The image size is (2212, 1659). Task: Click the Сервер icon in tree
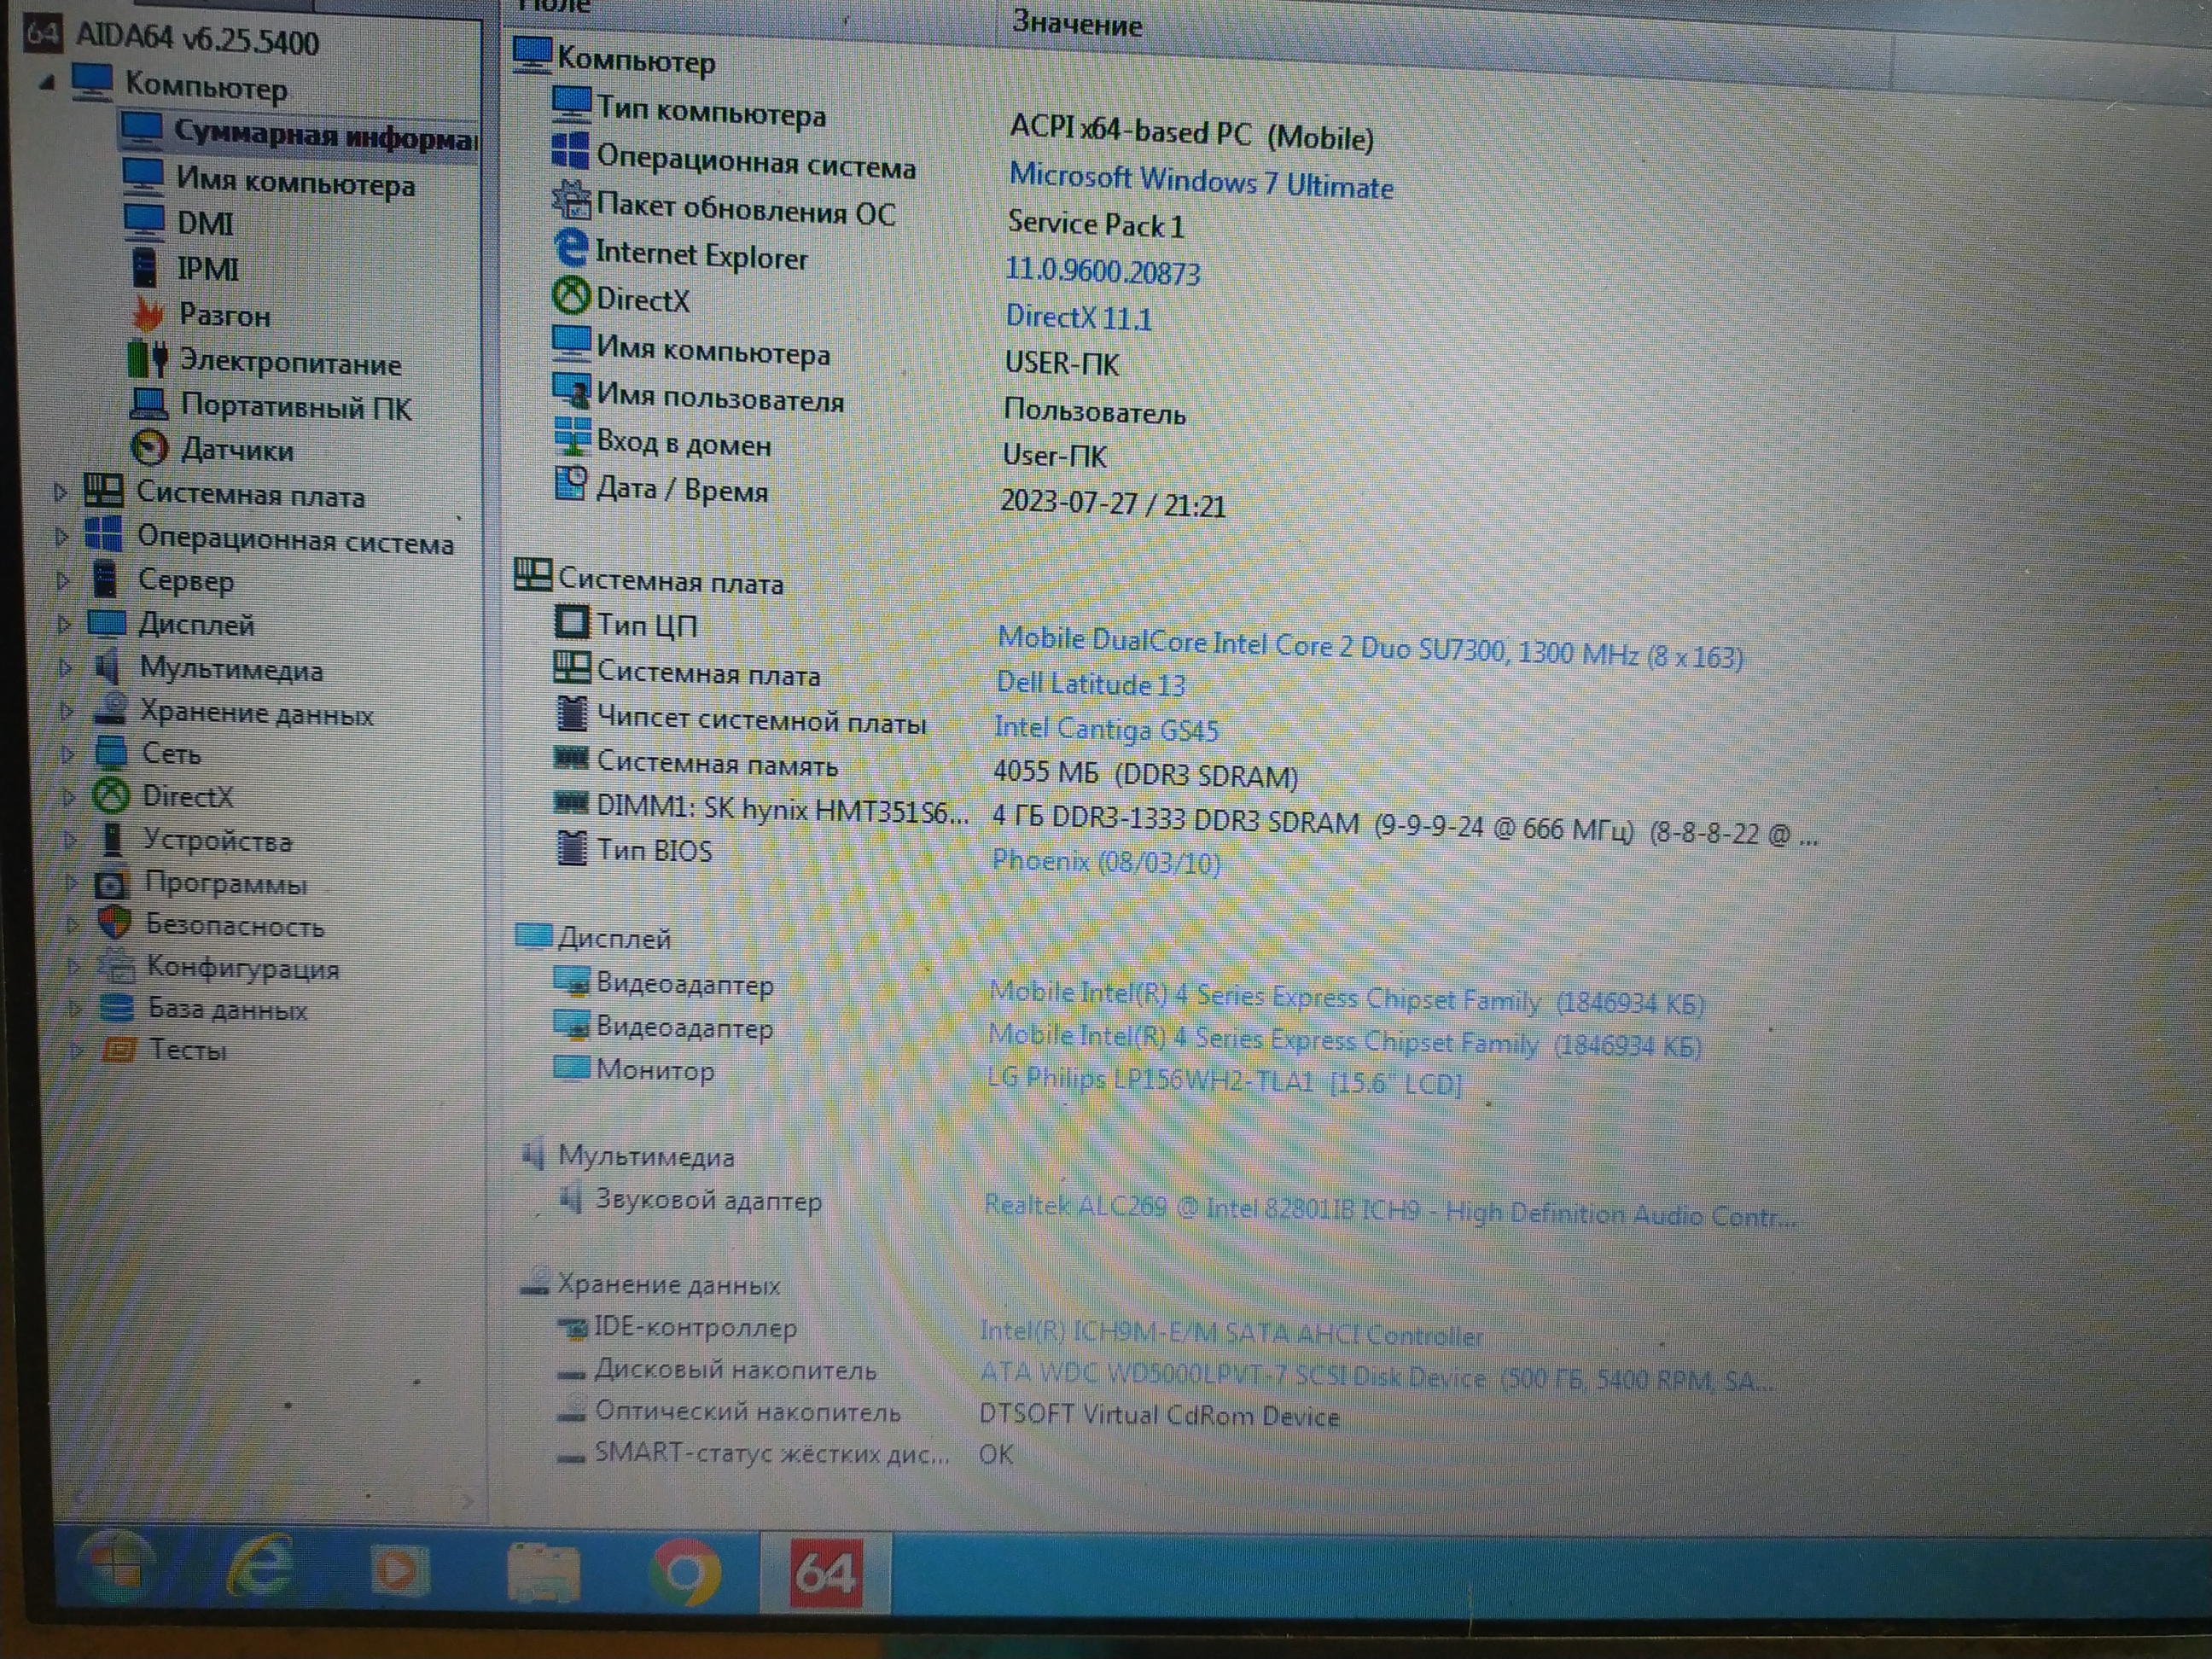click(x=105, y=579)
